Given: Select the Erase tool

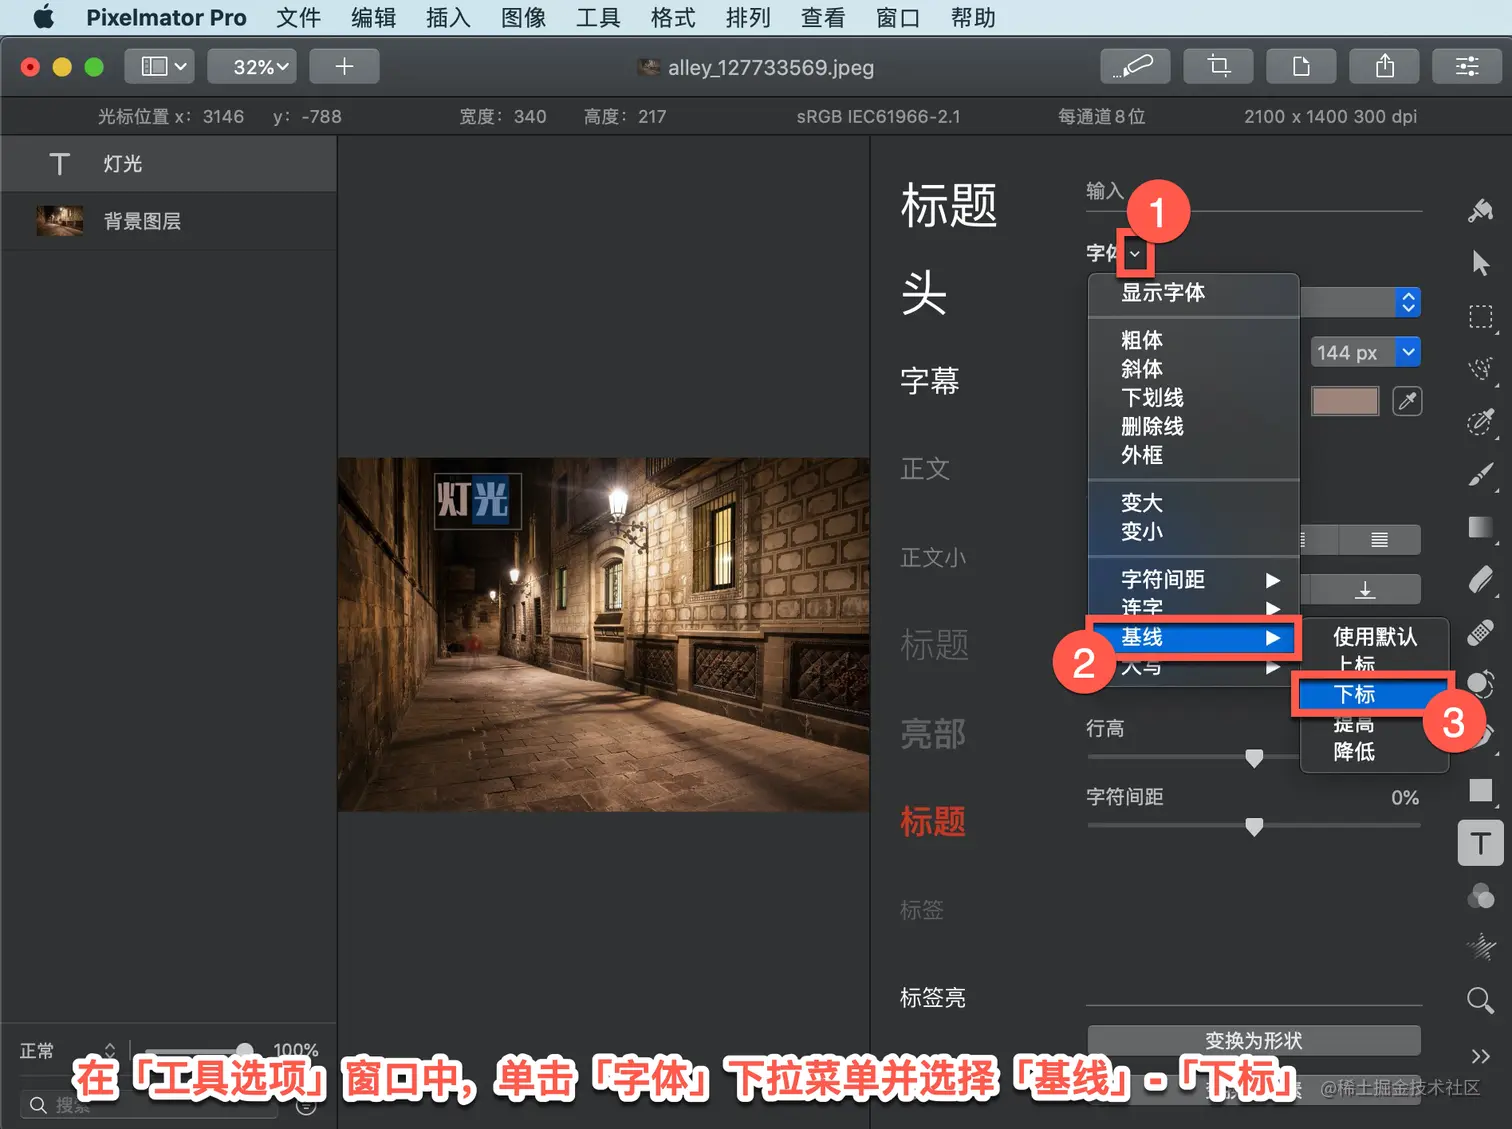Looking at the screenshot, I should click(x=1481, y=580).
